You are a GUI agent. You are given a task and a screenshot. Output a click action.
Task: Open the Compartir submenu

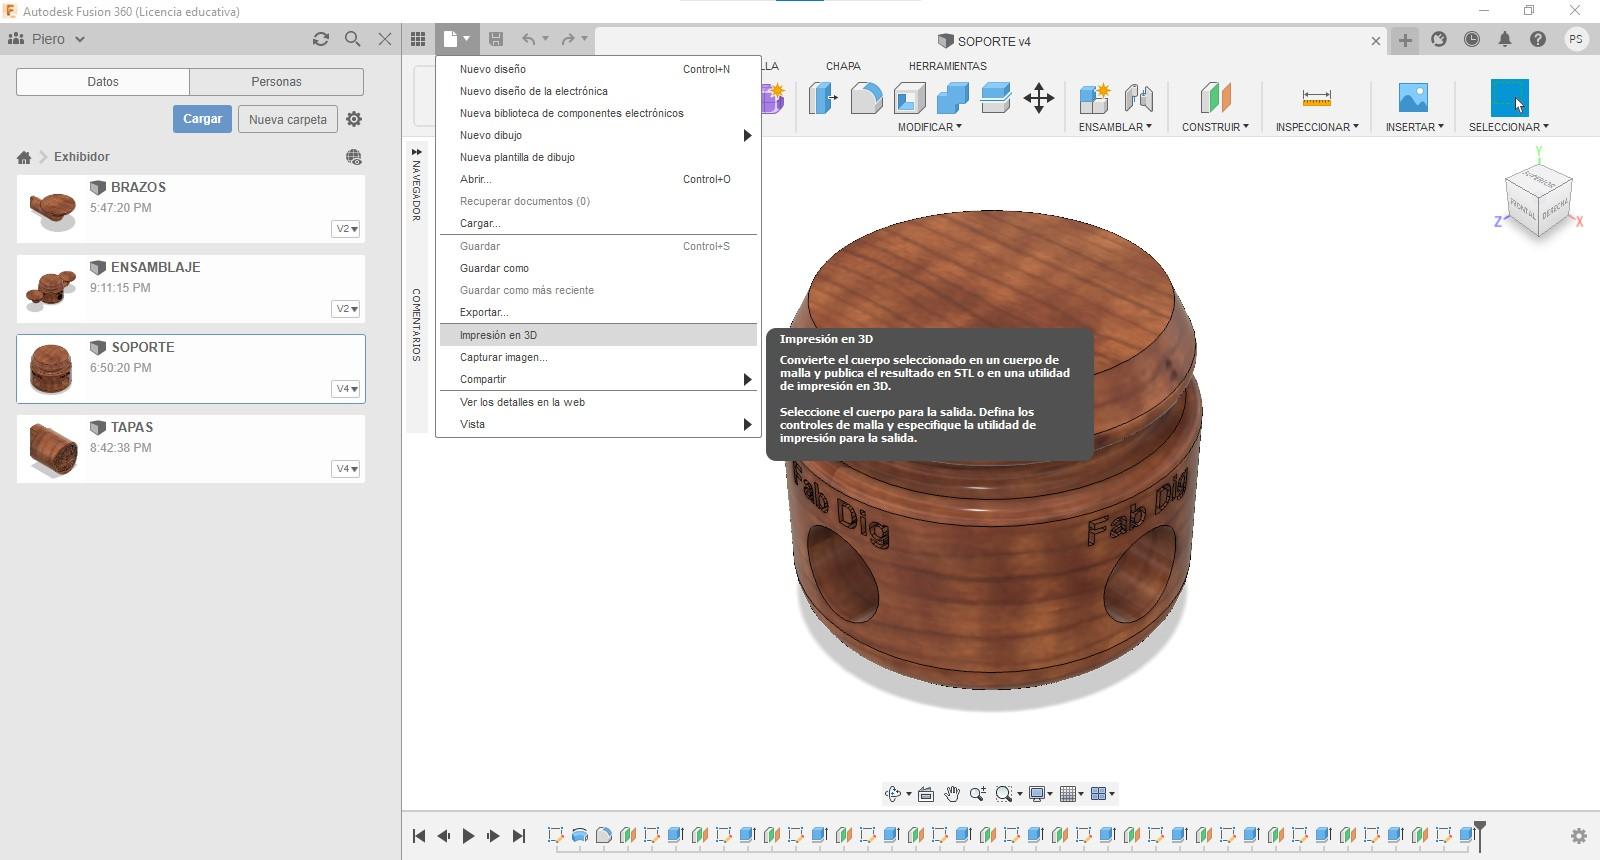tap(598, 379)
